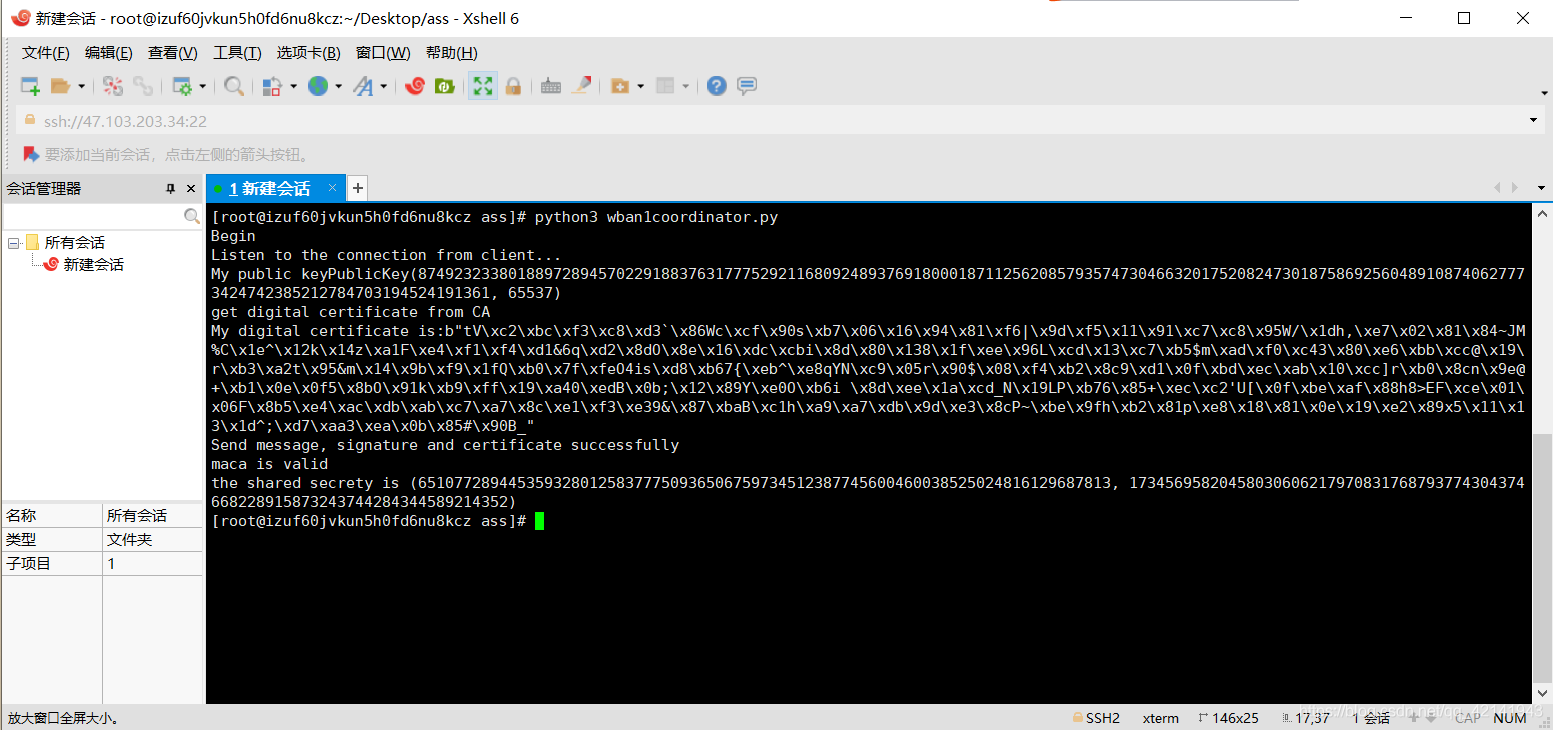Expand the open-folder dropdown arrow
The width and height of the screenshot is (1553, 730).
(82, 87)
